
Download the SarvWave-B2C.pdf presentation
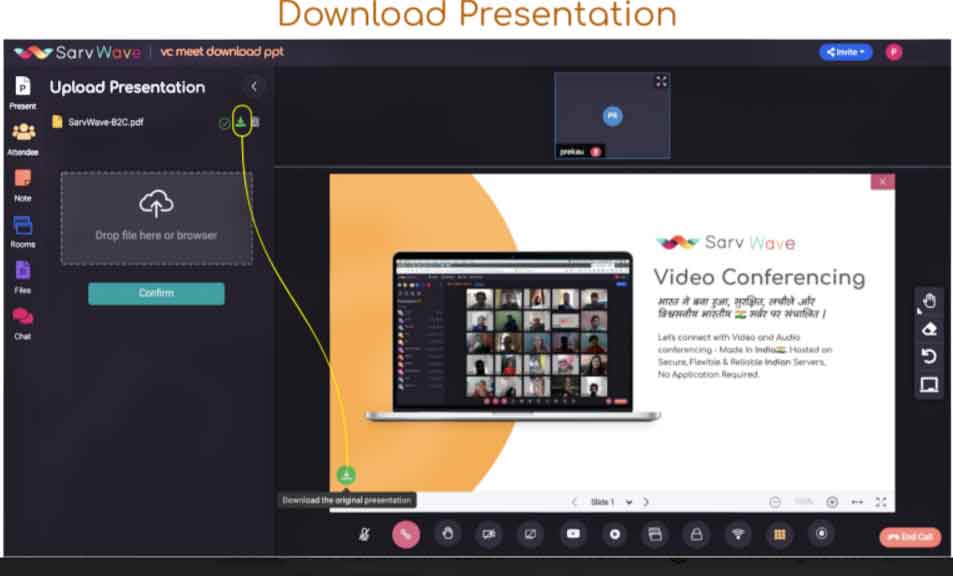pos(241,122)
